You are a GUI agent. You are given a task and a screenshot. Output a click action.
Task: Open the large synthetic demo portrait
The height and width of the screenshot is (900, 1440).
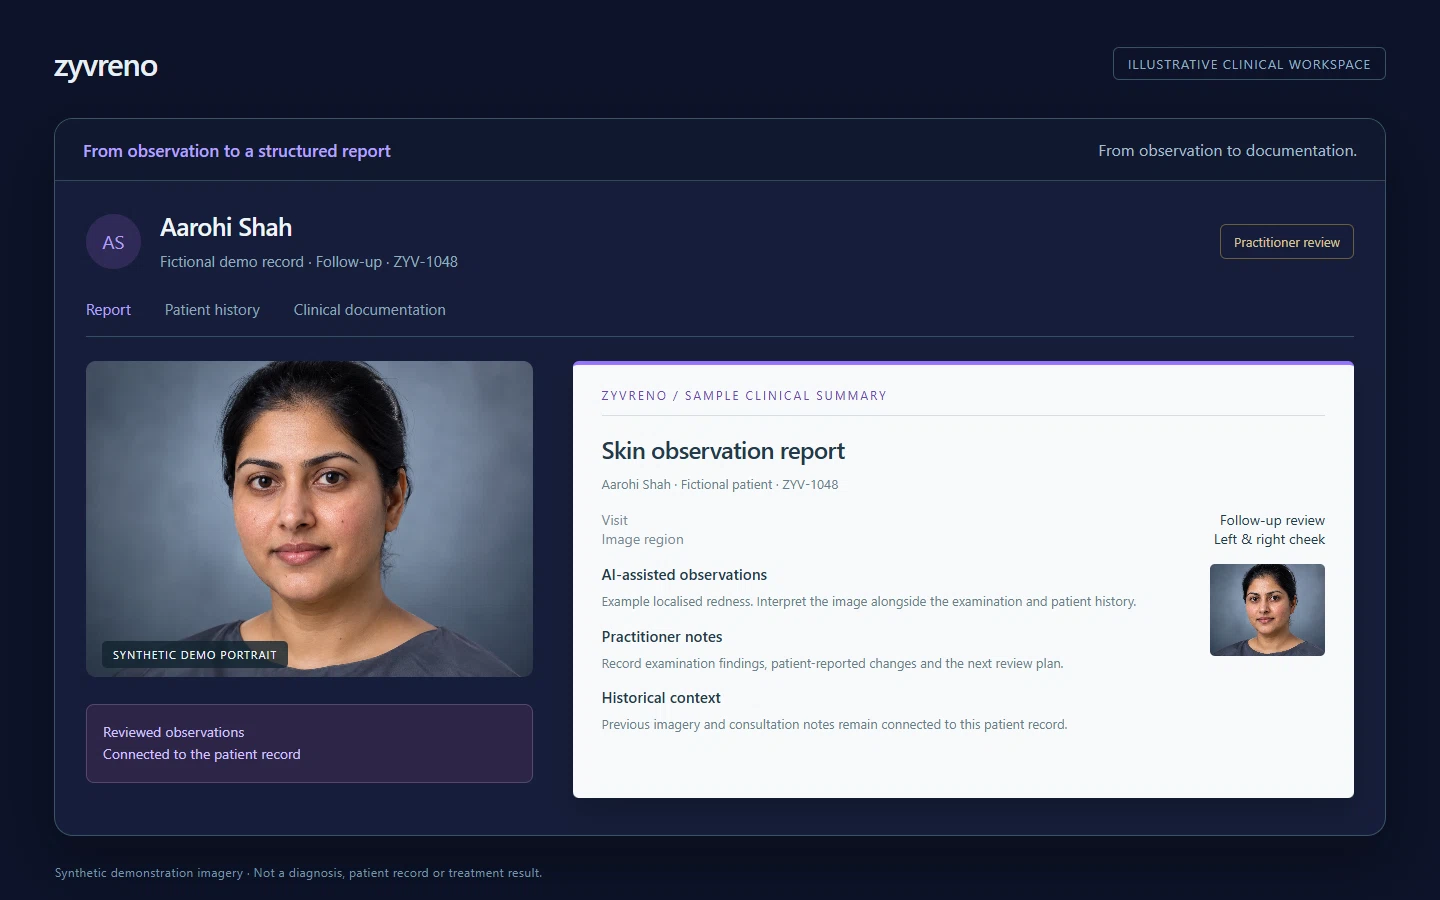[309, 519]
